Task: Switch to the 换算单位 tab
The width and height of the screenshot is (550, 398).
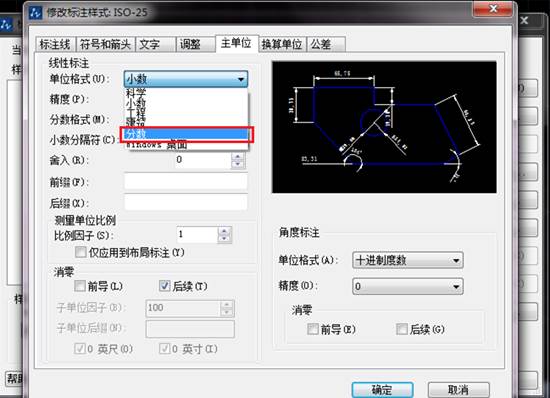Action: pos(282,45)
